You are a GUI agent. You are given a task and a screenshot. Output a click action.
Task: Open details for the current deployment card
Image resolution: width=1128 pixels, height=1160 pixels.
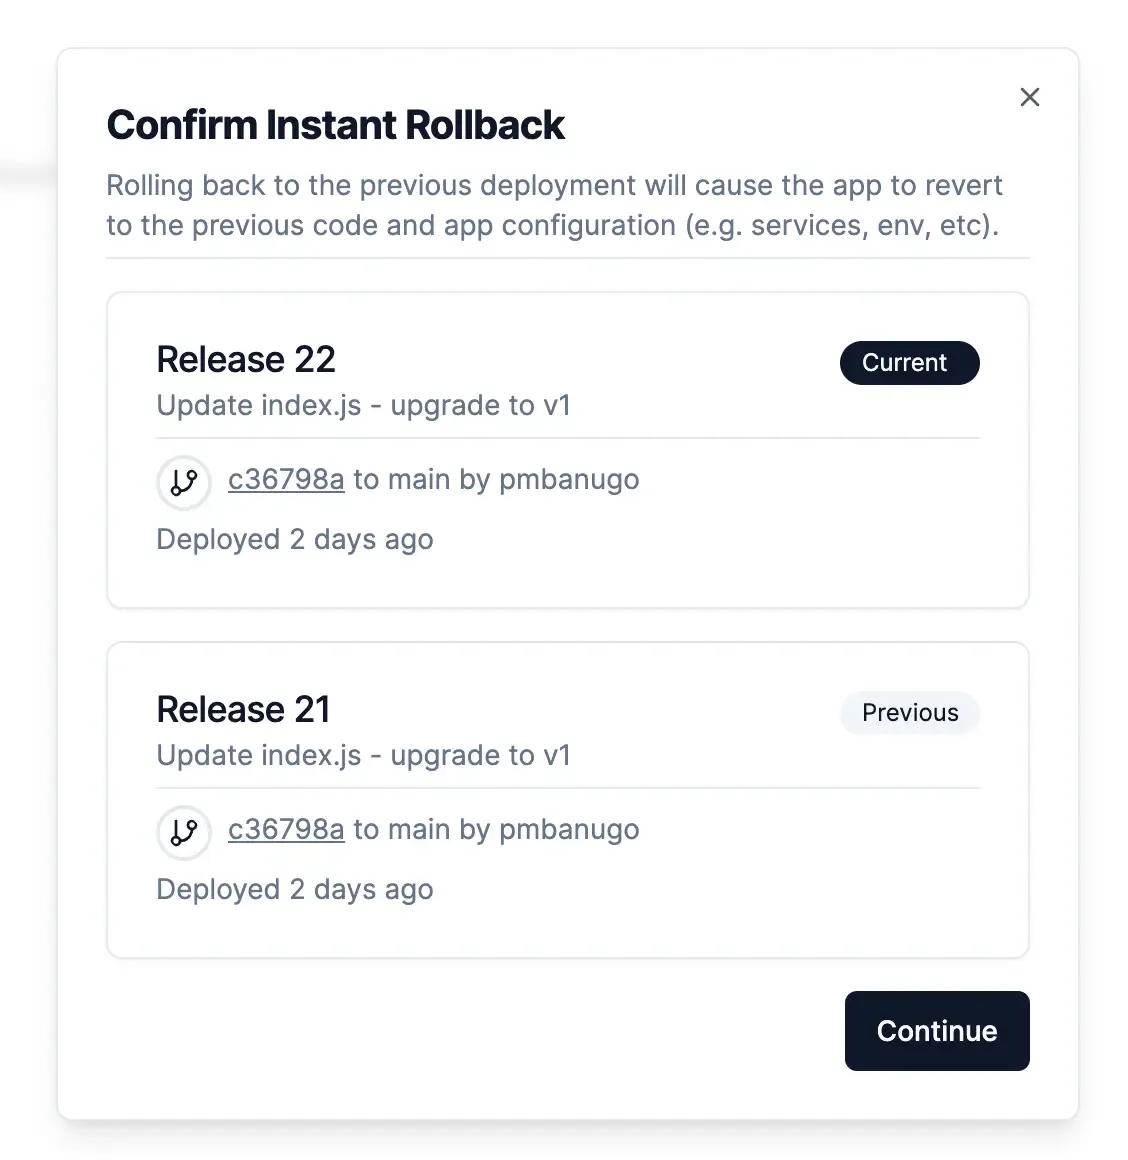point(567,448)
